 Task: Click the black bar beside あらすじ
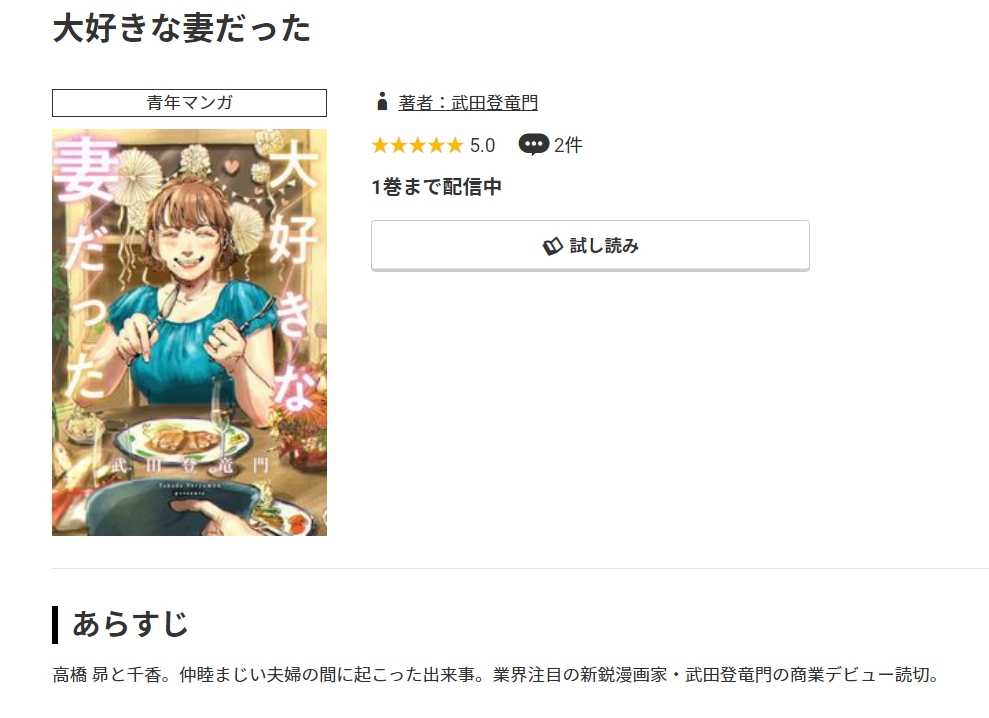pos(56,625)
